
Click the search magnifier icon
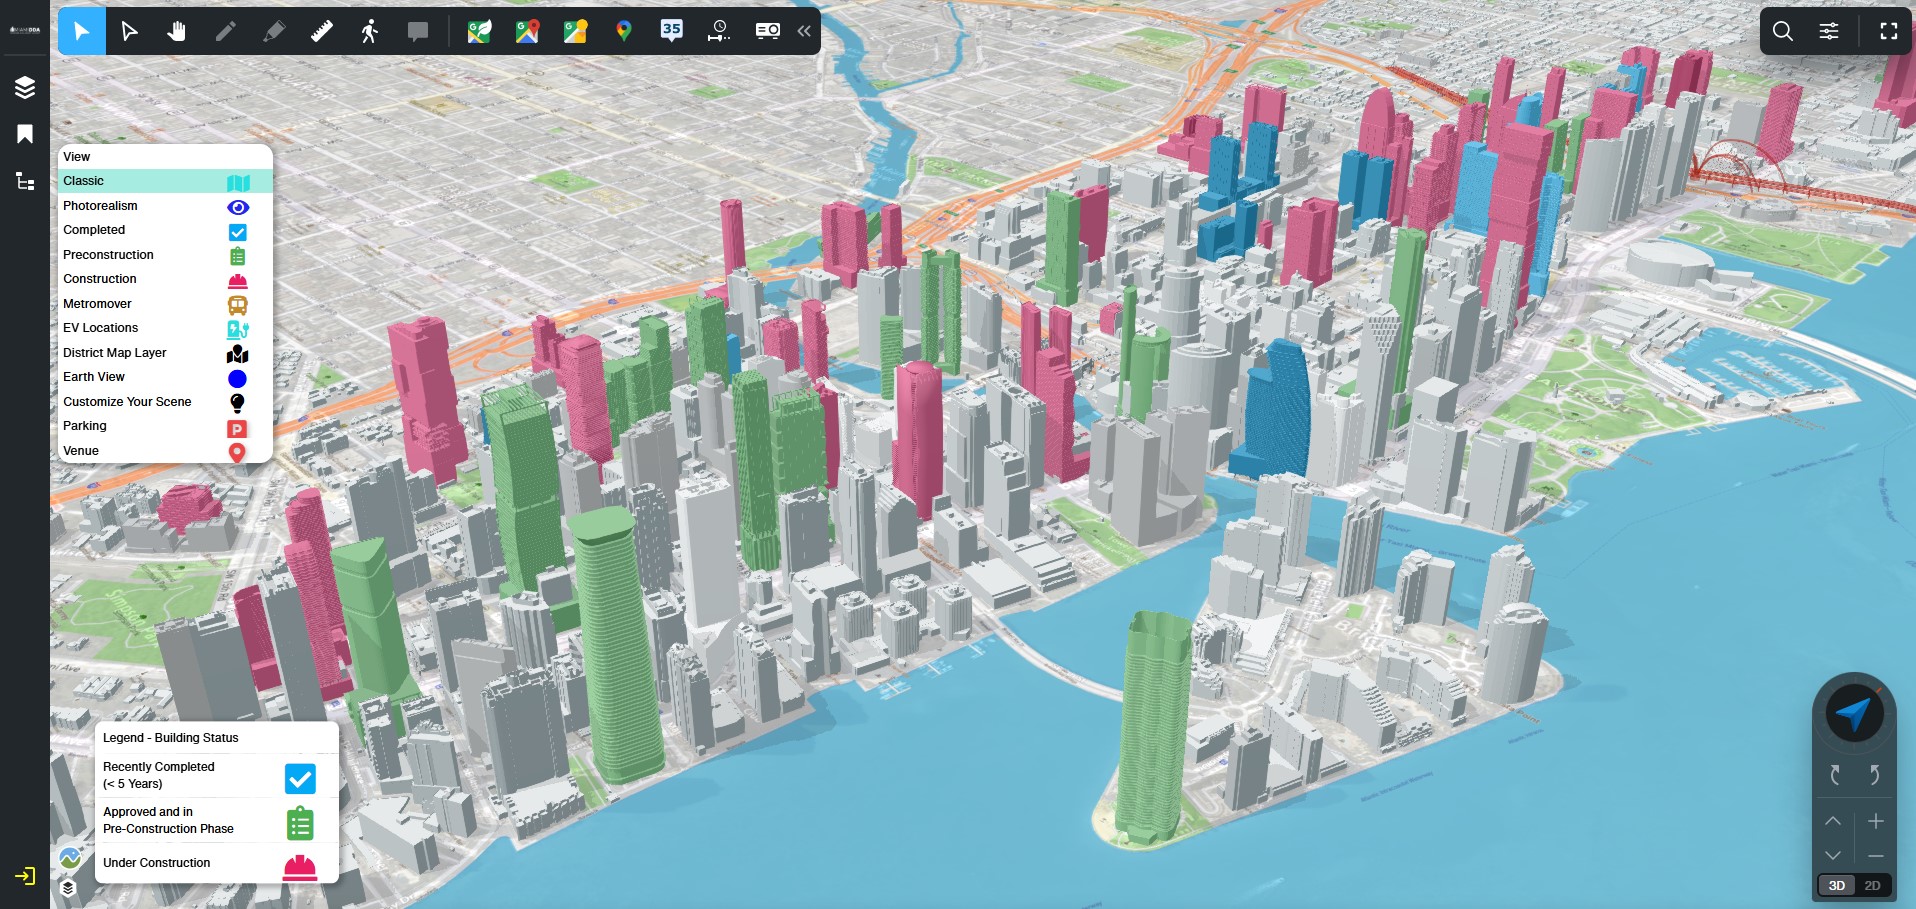(1782, 31)
